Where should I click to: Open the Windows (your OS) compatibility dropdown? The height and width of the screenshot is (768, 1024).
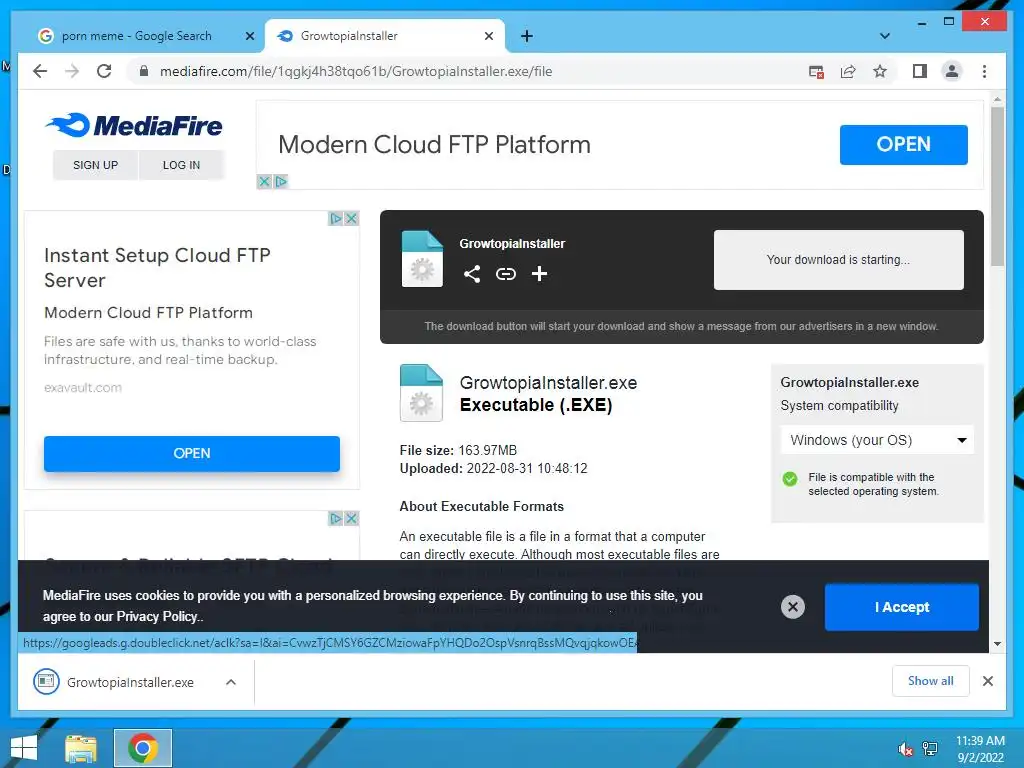point(877,440)
